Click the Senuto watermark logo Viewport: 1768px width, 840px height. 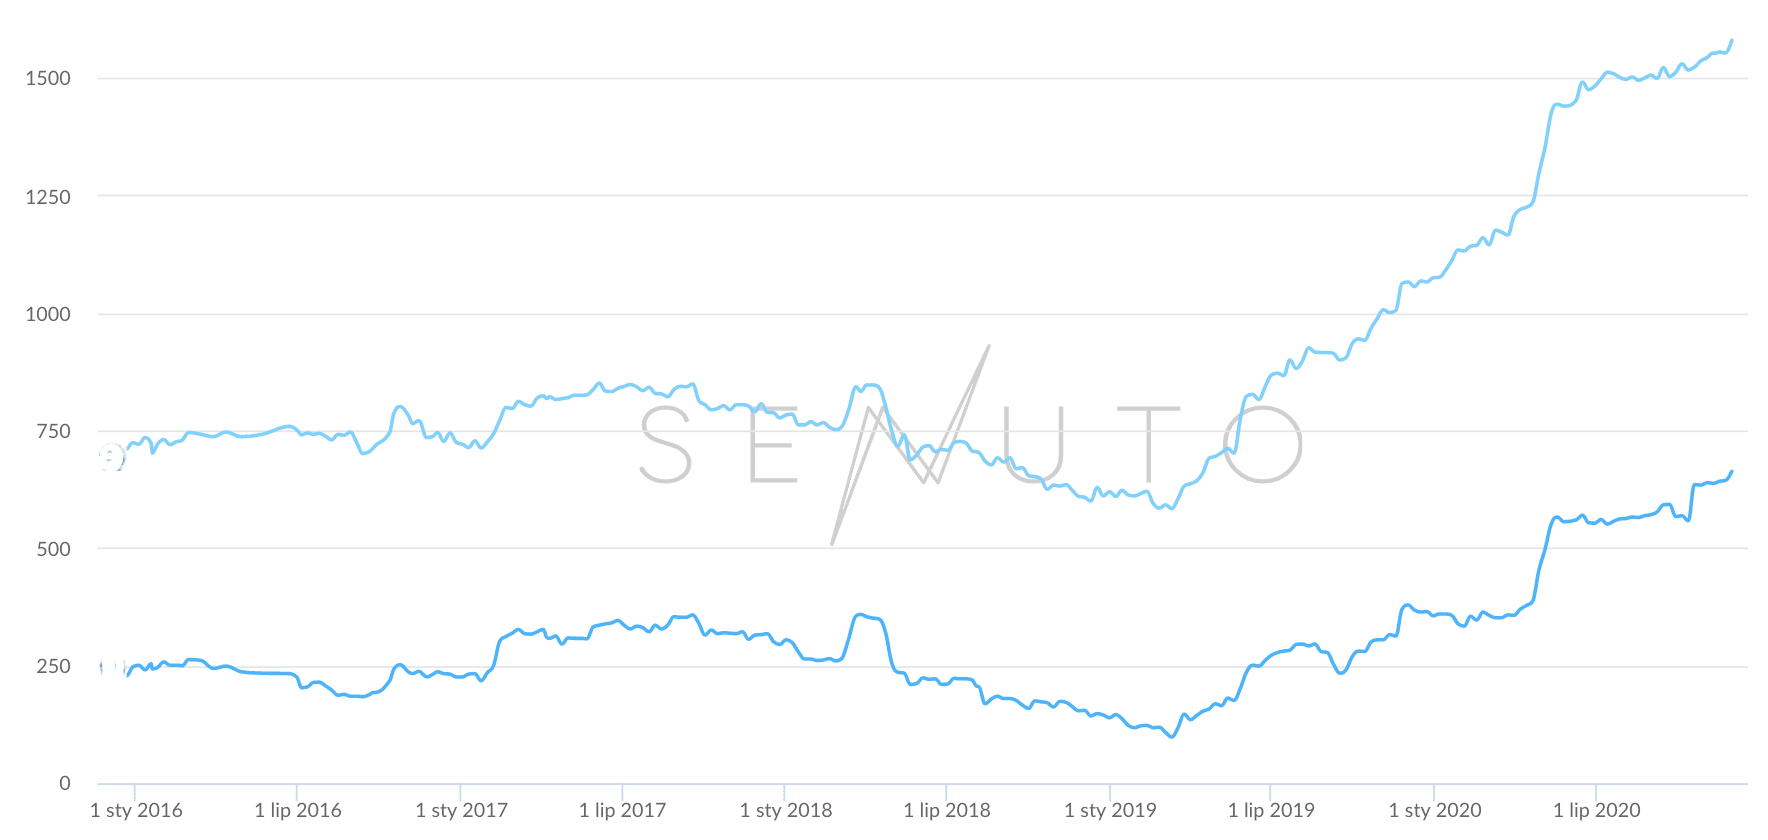click(970, 445)
